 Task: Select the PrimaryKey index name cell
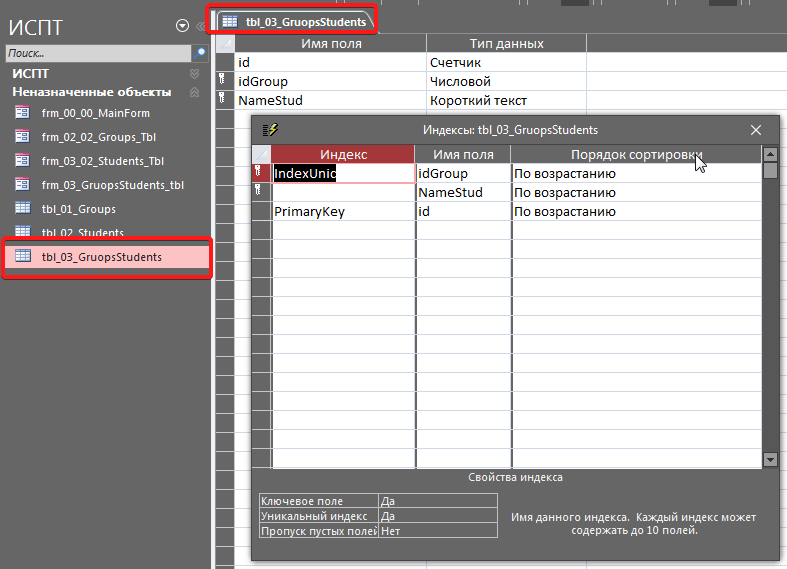pos(343,212)
